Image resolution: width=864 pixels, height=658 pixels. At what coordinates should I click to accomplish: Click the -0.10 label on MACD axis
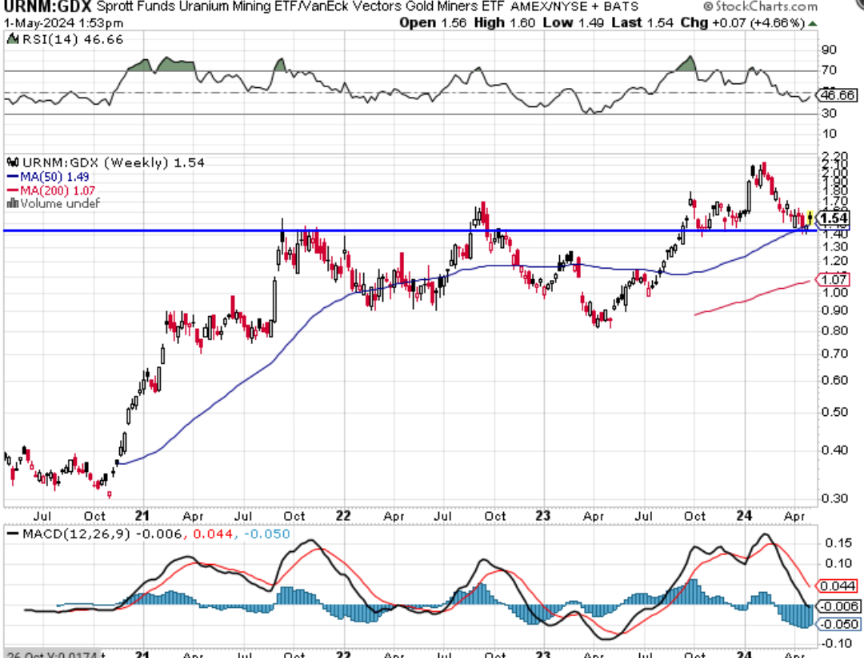point(838,644)
